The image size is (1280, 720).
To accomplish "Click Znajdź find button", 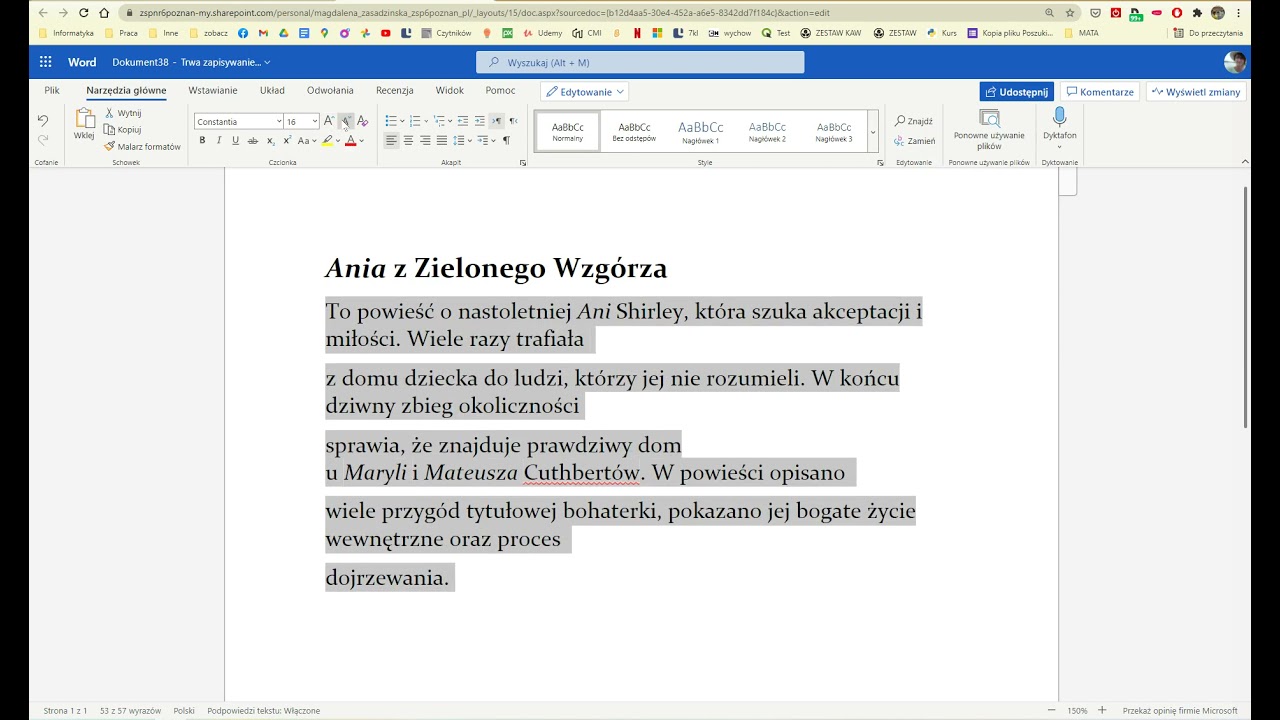I will [913, 121].
